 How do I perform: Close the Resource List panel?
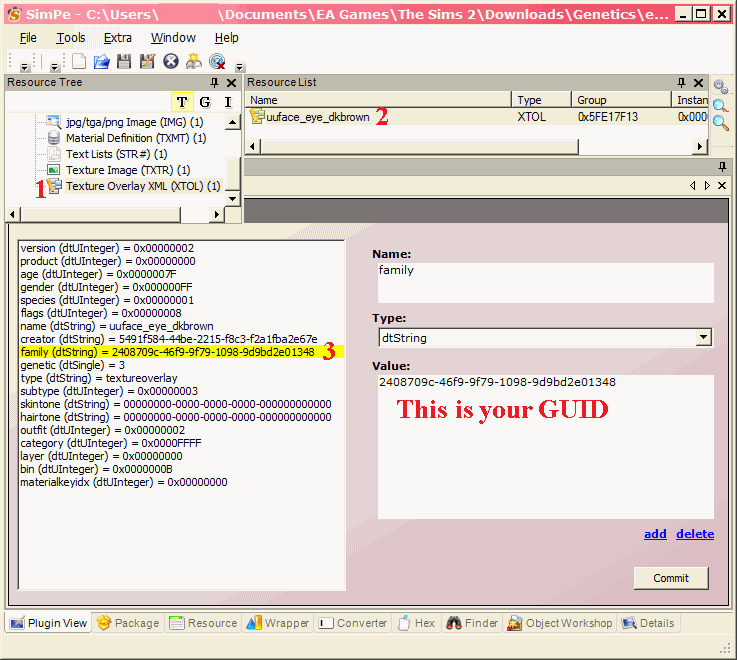click(x=698, y=83)
